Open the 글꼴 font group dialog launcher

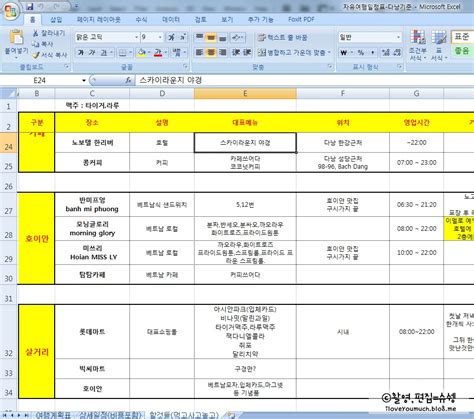pyautogui.click(x=185, y=67)
